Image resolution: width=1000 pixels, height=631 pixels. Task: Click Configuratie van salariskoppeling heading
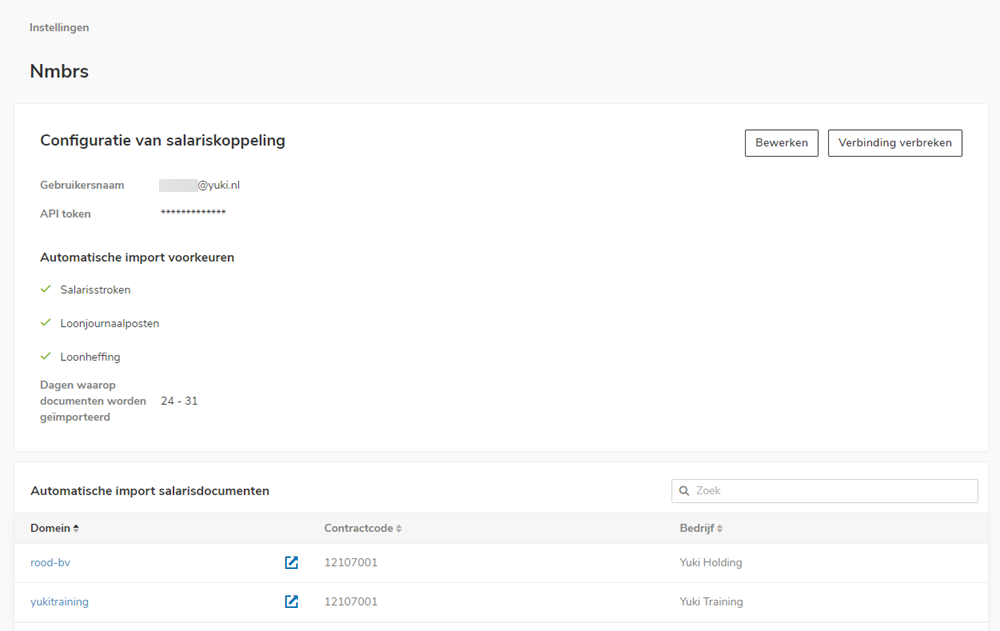click(x=163, y=140)
